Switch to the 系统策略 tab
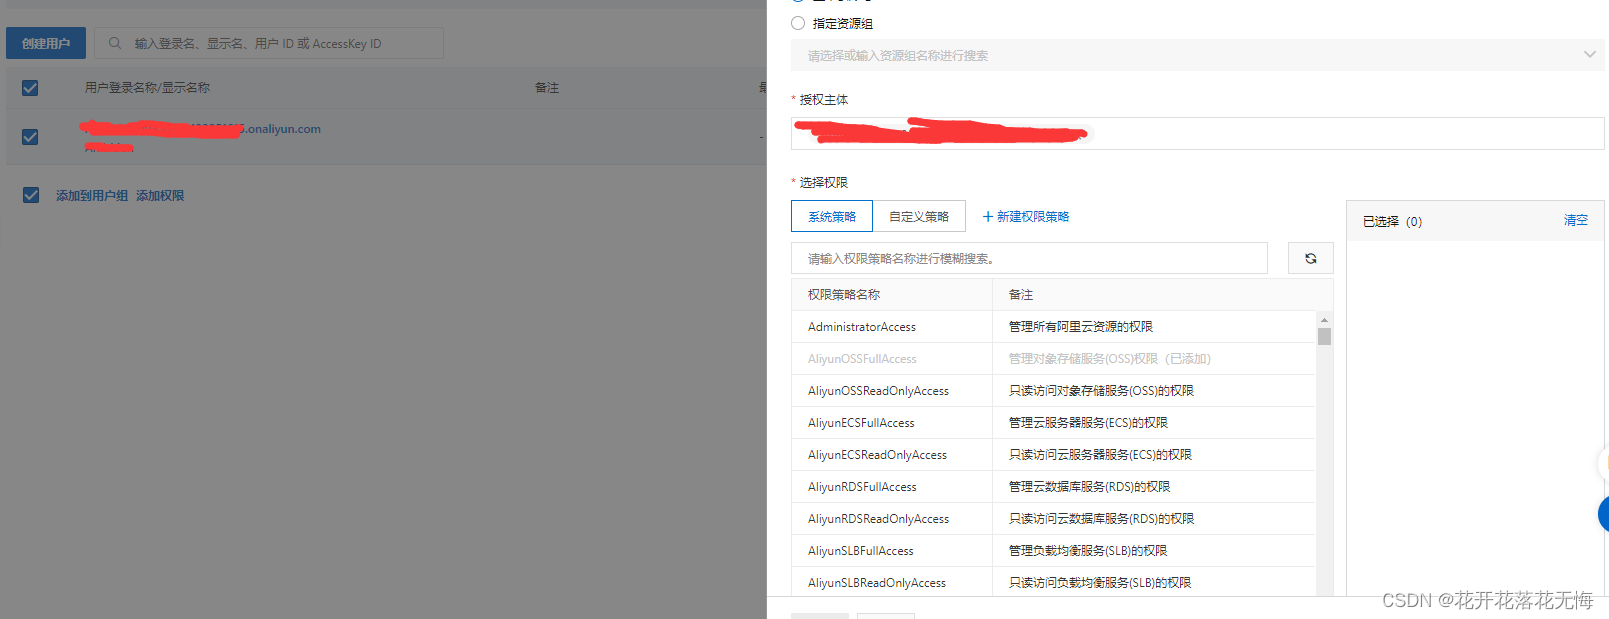The width and height of the screenshot is (1609, 619). tap(832, 217)
